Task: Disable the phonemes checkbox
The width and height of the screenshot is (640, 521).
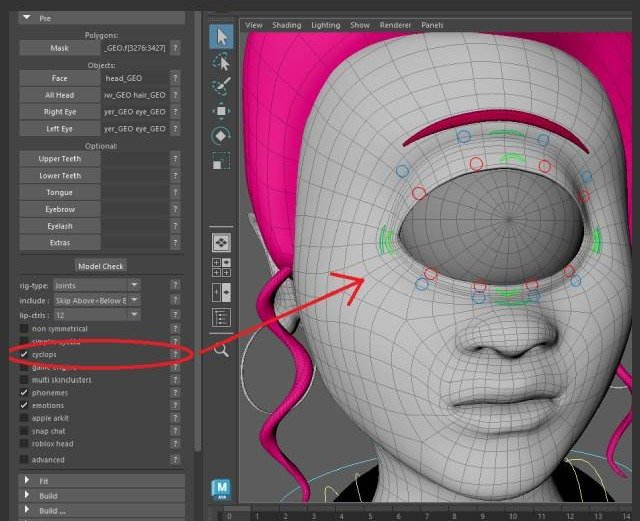Action: [x=24, y=393]
